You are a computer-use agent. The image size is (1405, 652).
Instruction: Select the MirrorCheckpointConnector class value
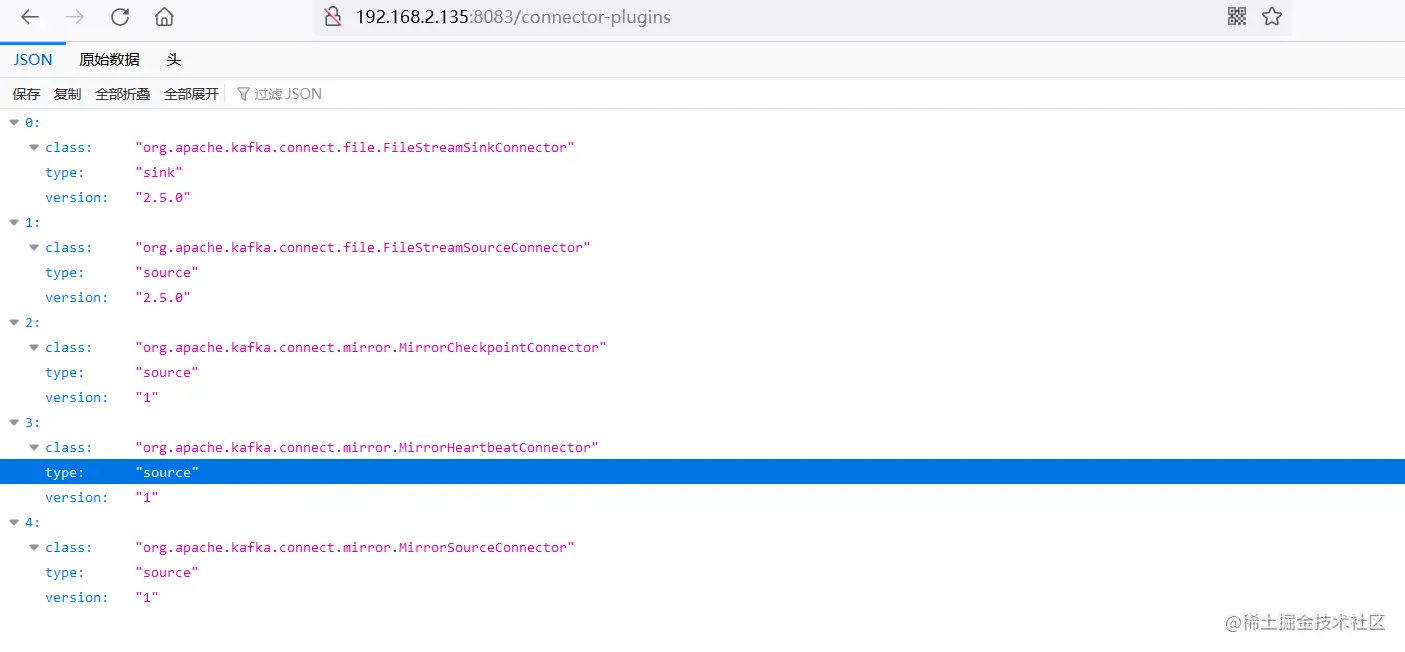371,347
